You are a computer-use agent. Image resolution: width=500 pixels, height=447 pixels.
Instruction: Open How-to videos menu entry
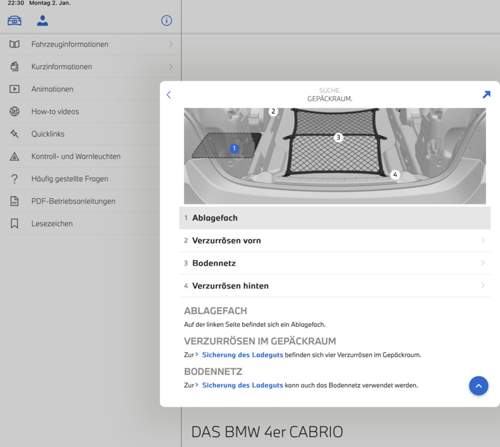80,111
